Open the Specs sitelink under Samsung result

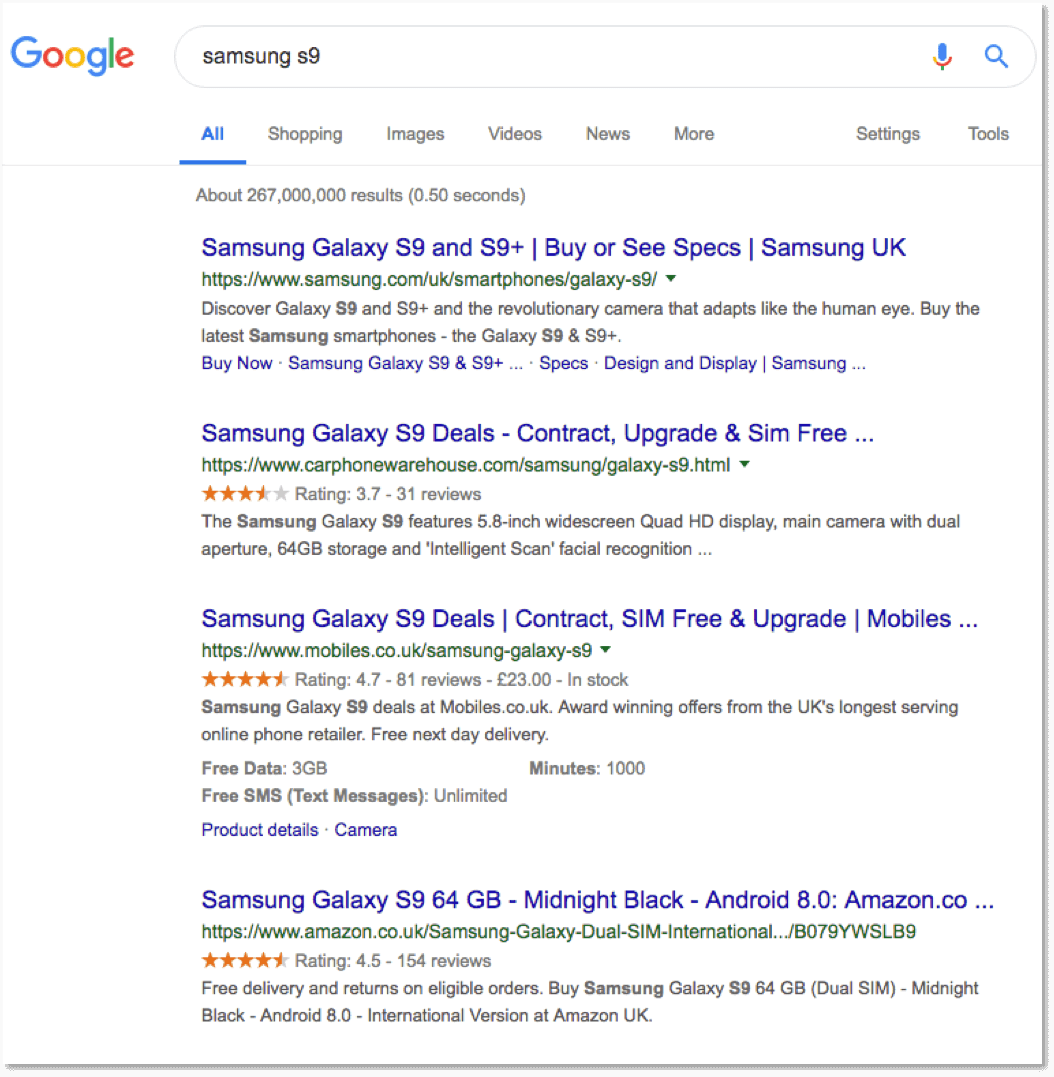tap(563, 363)
